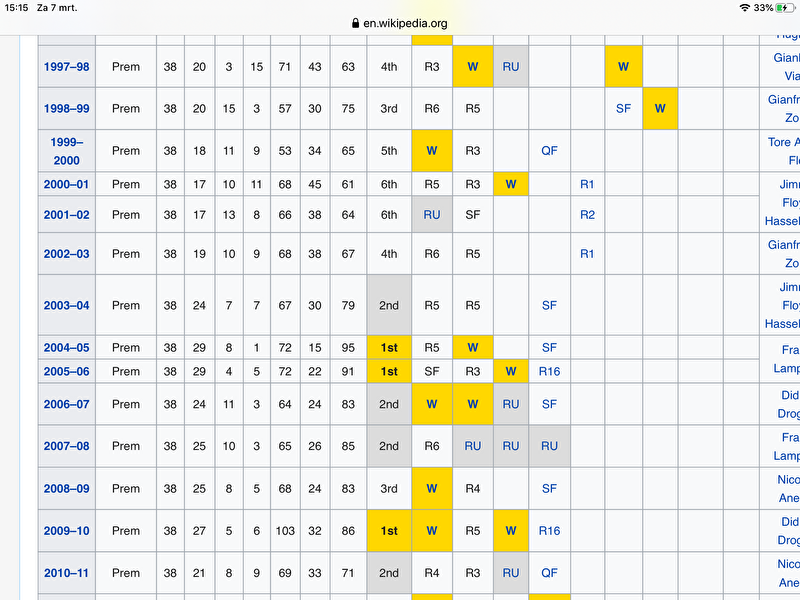The image size is (800, 600).
Task: Select the 2004–05 season link
Action: click(66, 347)
